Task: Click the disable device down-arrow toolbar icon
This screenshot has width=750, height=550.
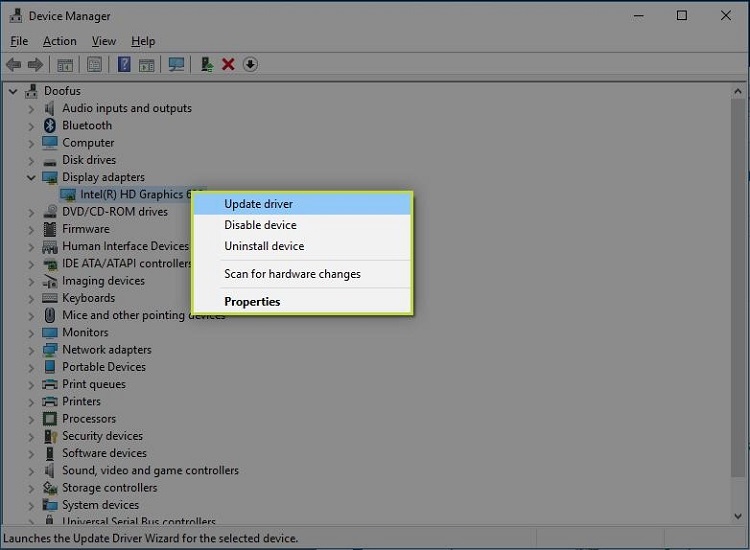Action: pos(250,64)
